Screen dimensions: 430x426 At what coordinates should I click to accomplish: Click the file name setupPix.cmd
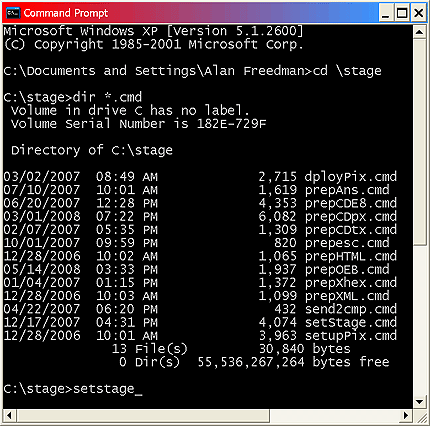coord(351,336)
